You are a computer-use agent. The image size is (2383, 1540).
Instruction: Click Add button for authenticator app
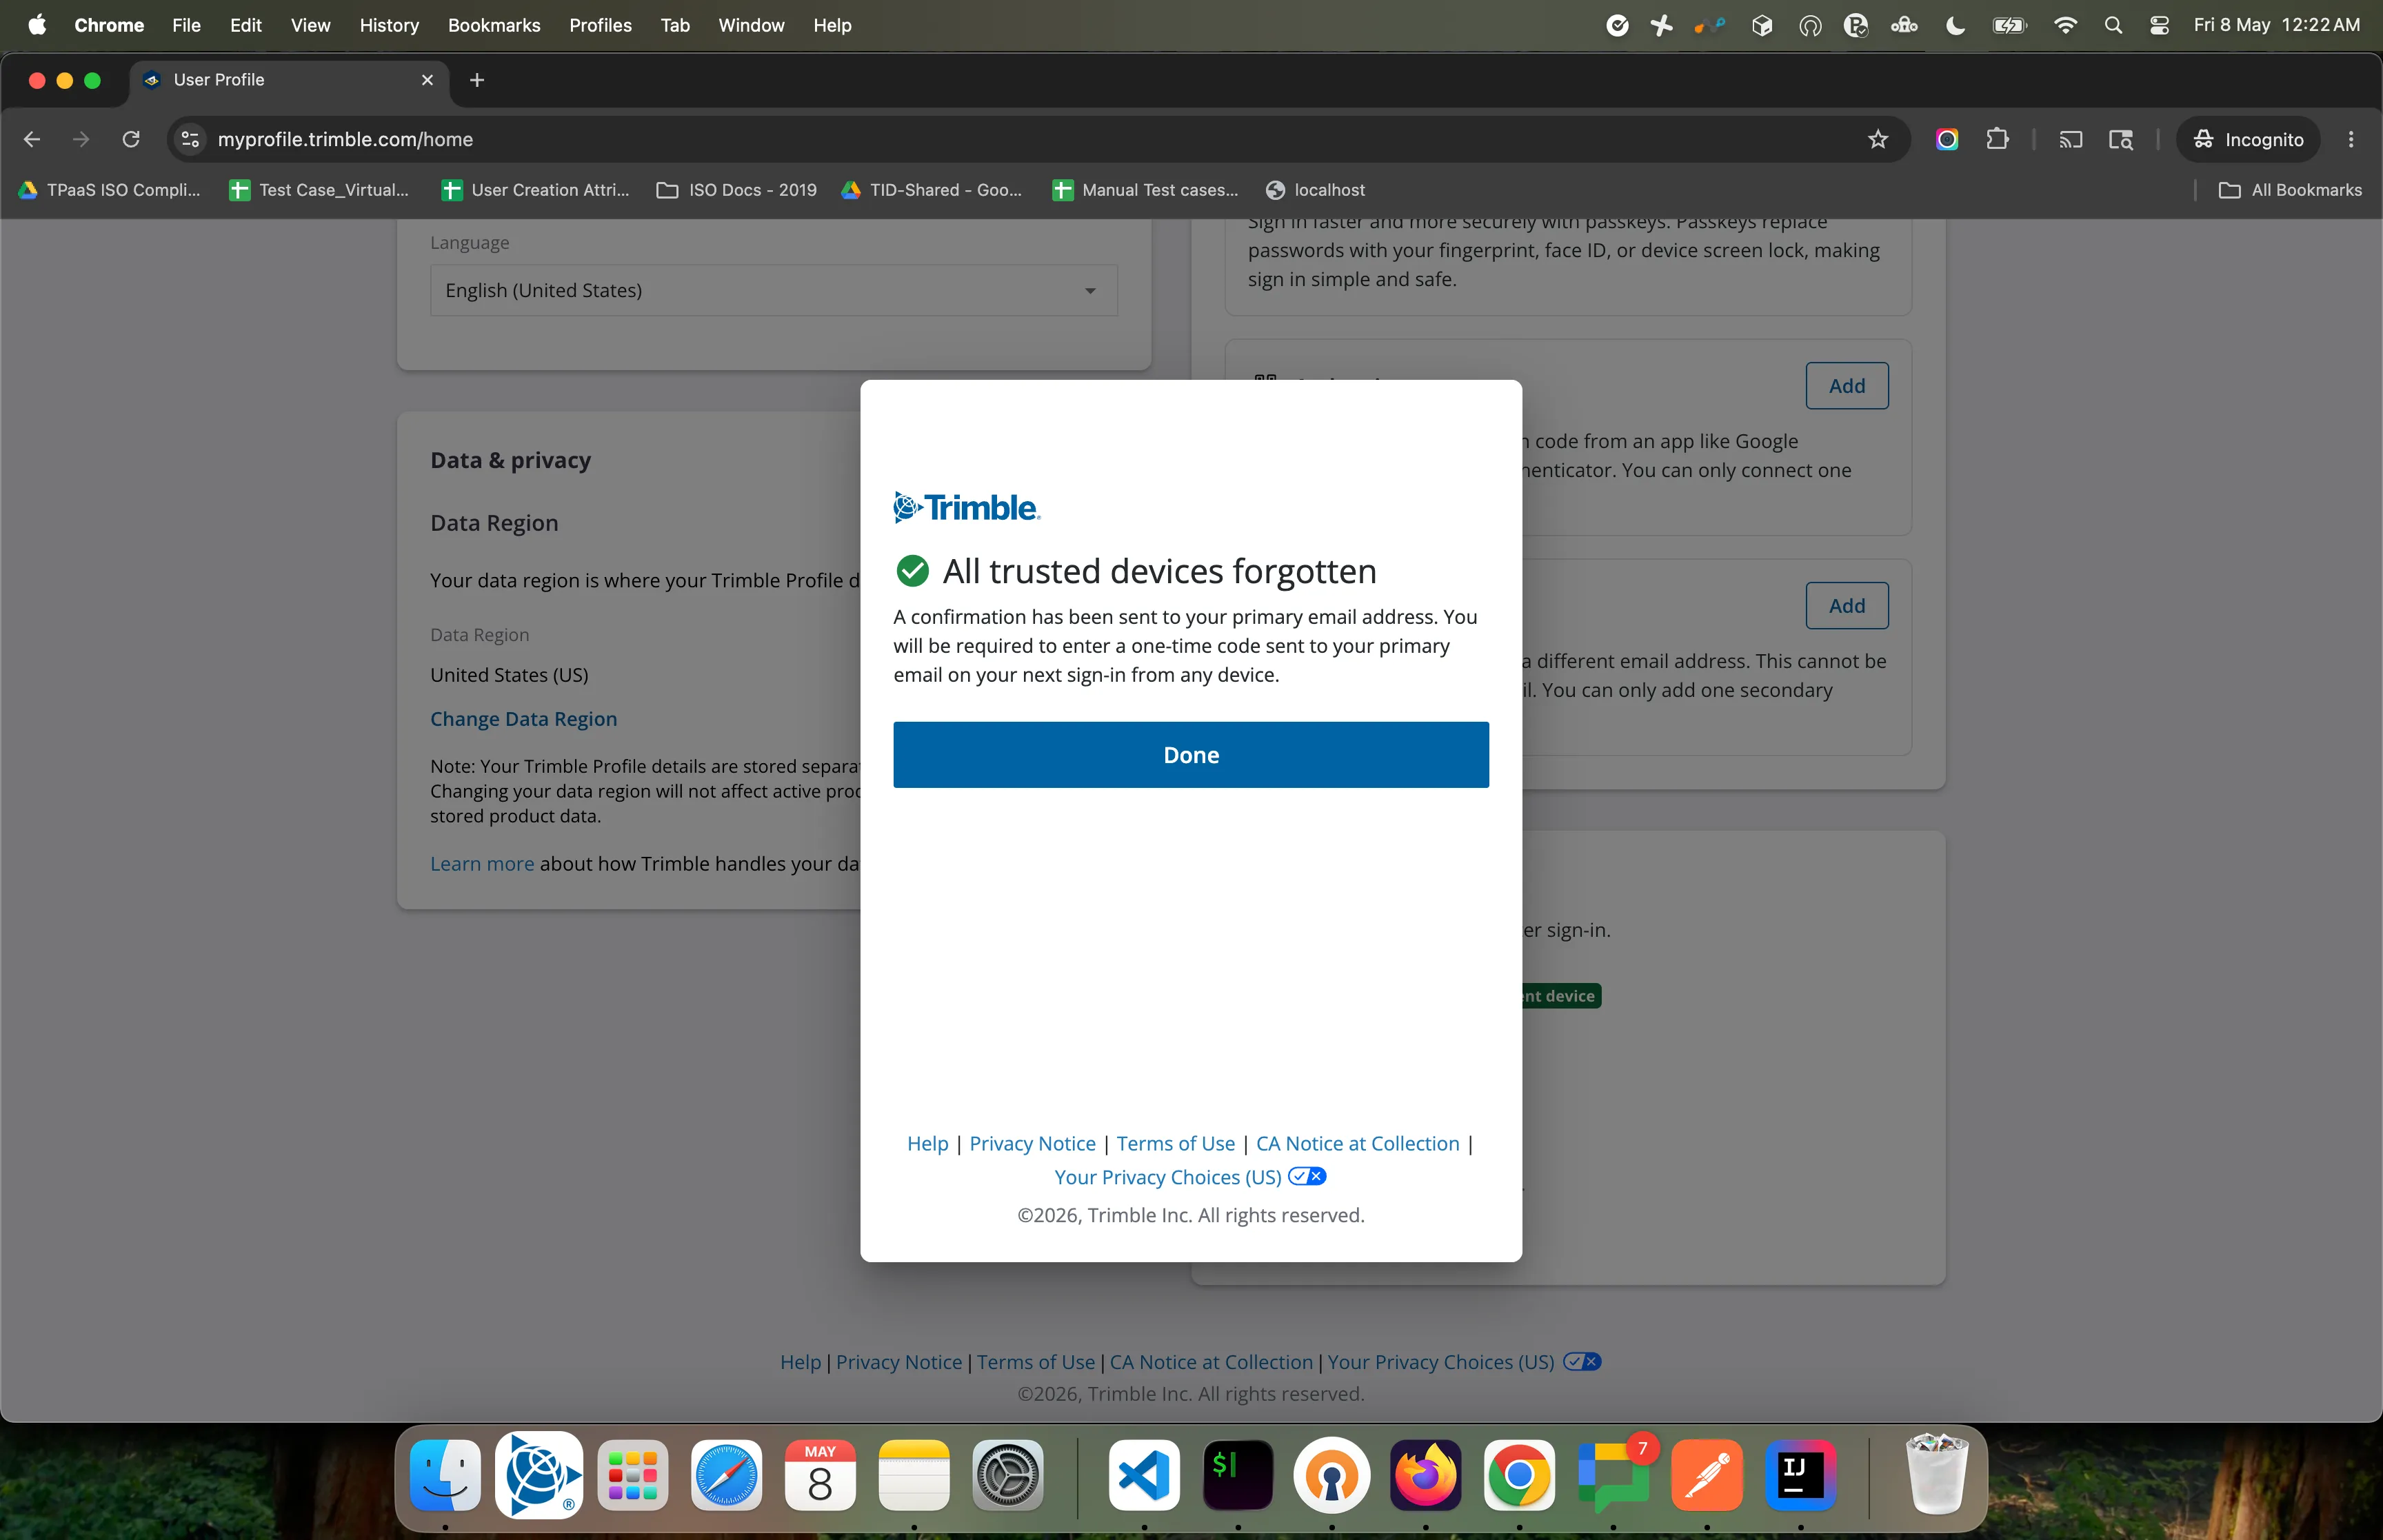coord(1846,385)
